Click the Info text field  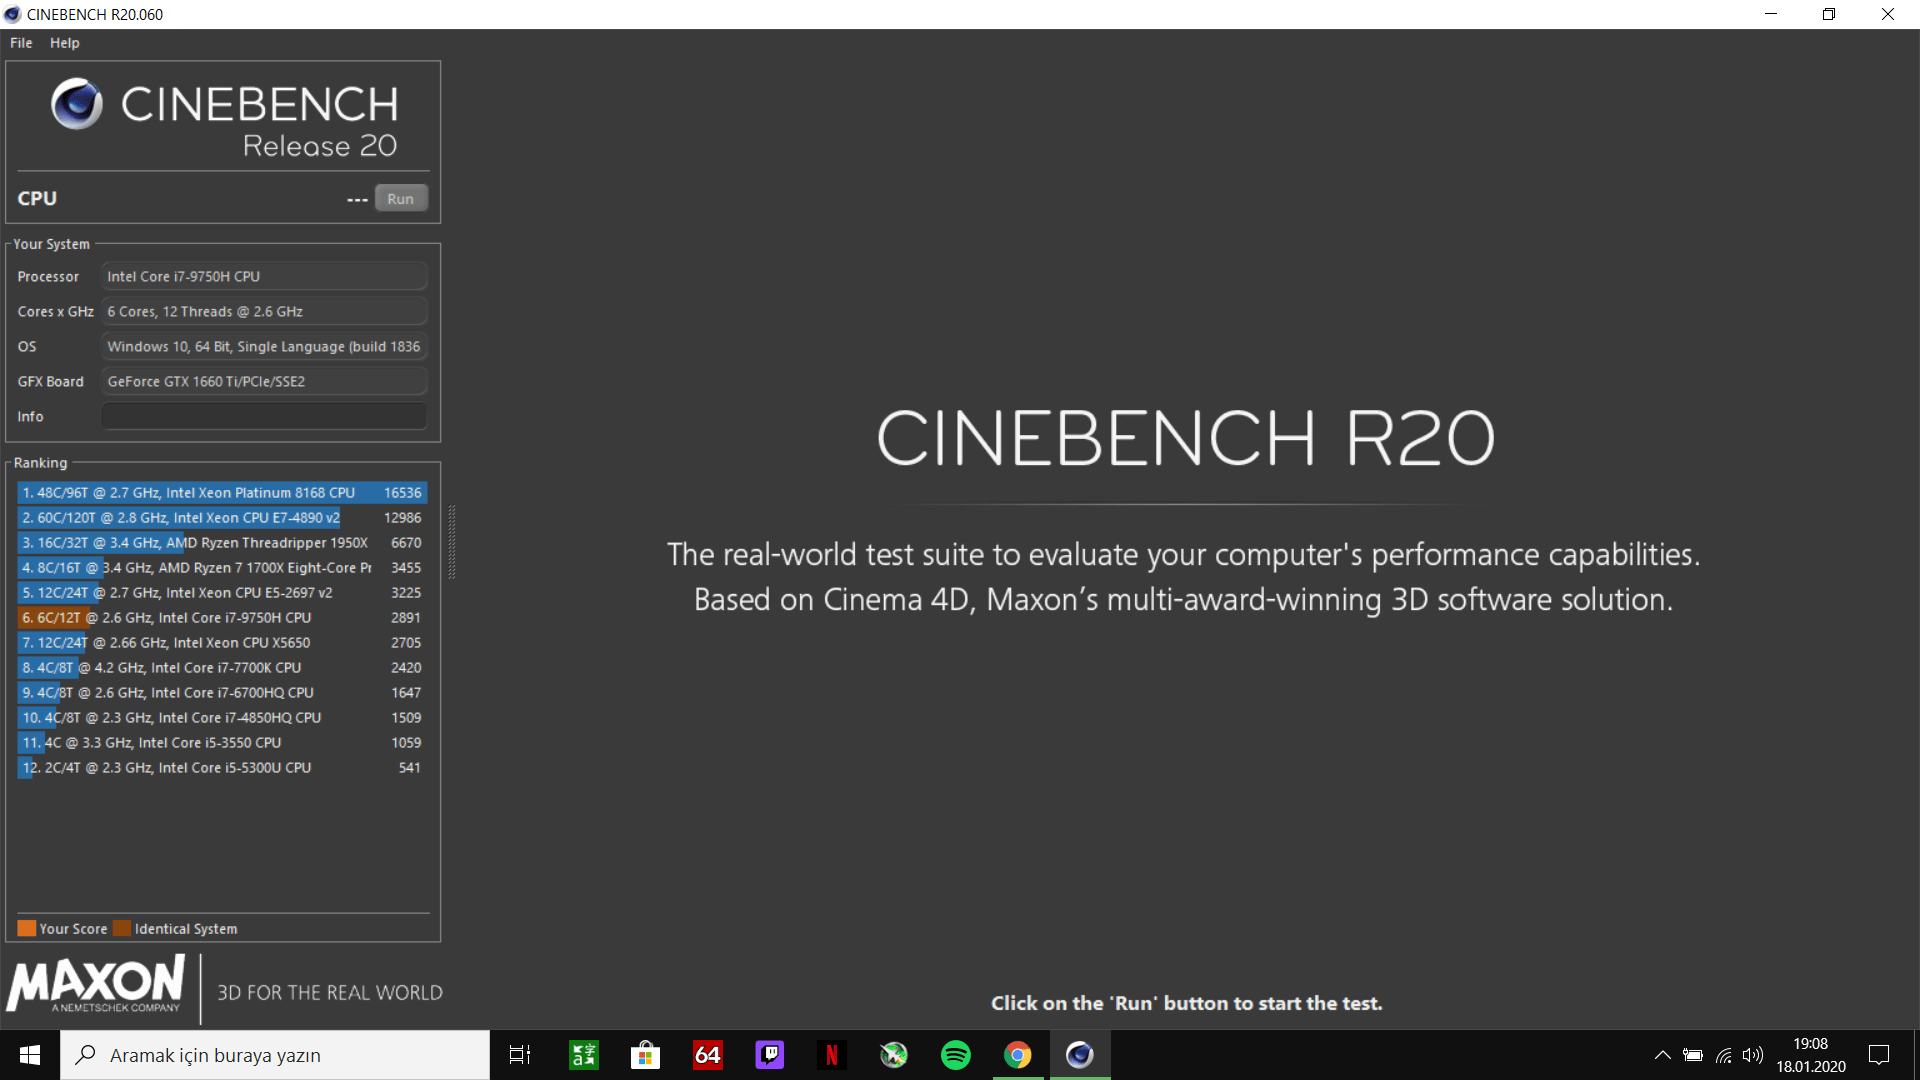(x=264, y=416)
